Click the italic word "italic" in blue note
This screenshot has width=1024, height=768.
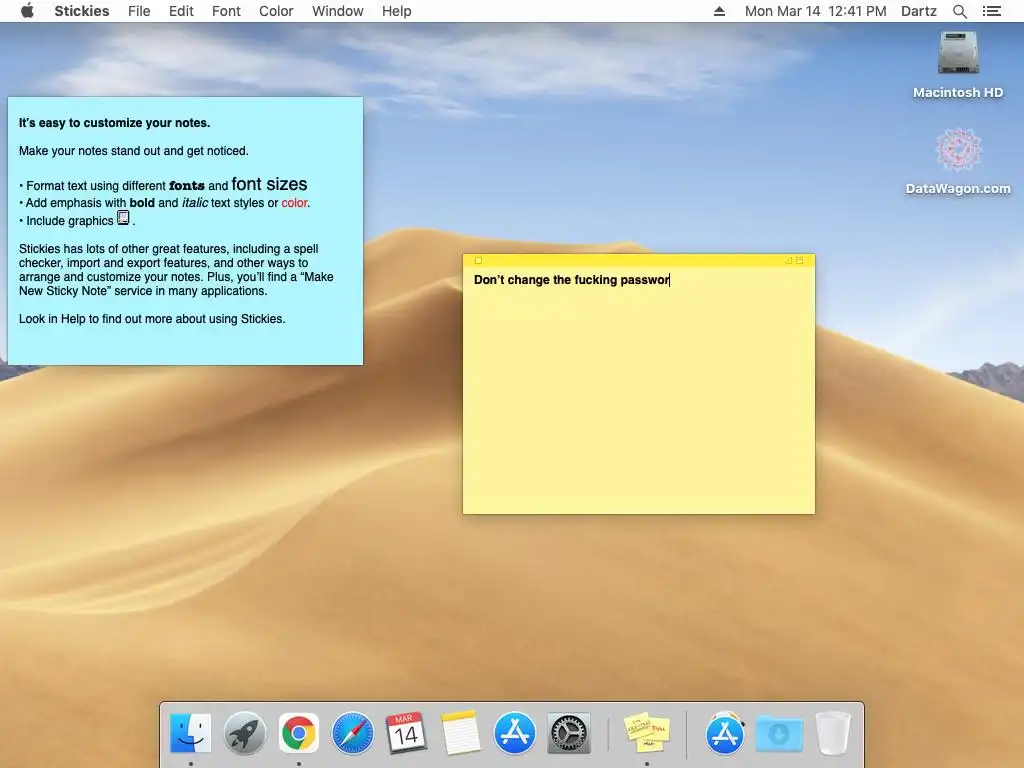click(x=195, y=202)
